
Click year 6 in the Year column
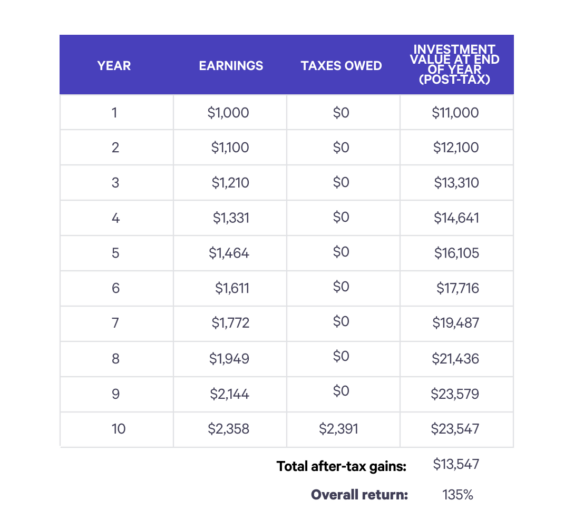click(115, 288)
